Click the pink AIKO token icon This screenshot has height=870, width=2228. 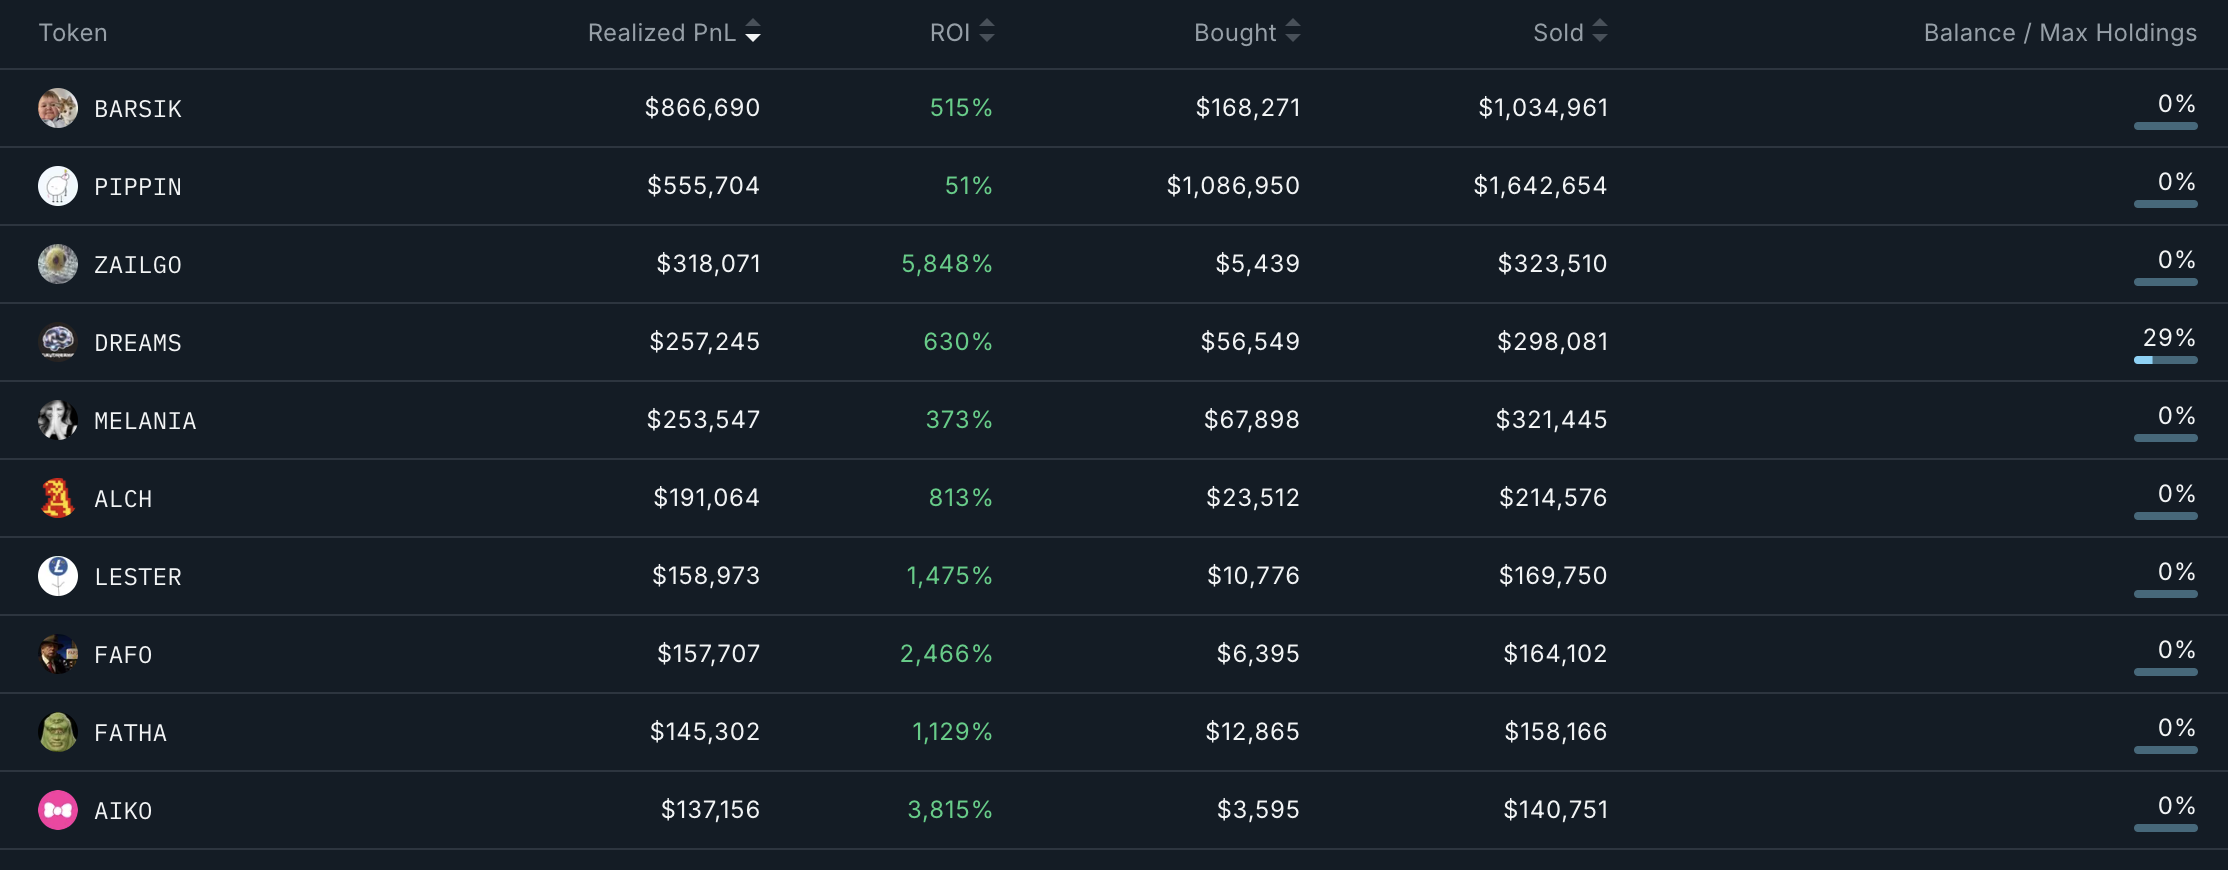[58, 810]
